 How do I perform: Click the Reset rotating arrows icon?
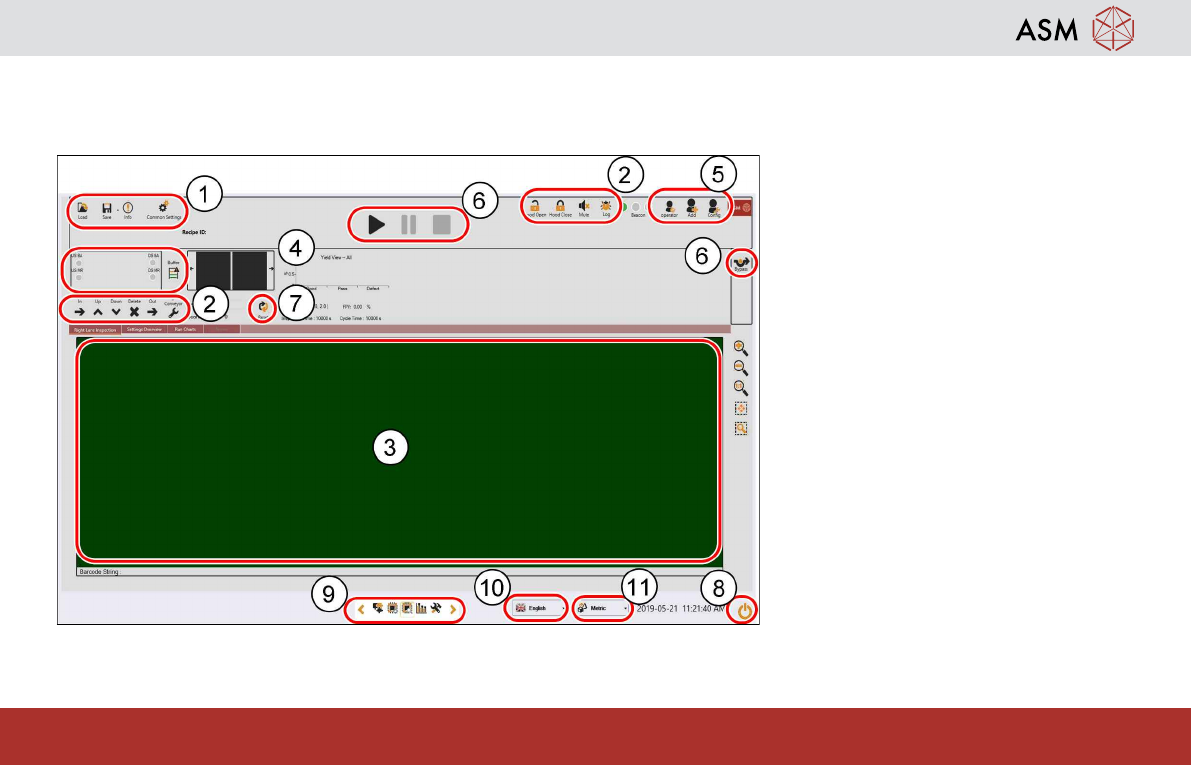[x=263, y=307]
